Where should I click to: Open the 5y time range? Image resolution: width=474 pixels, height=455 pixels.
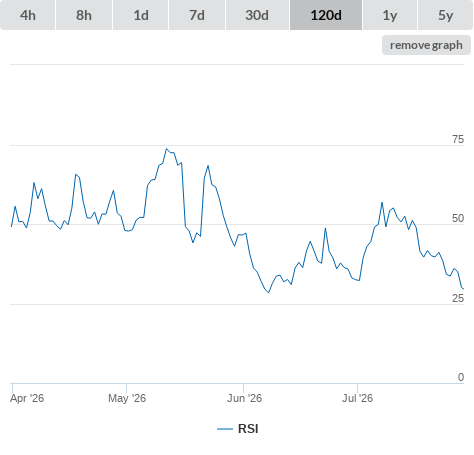point(445,15)
